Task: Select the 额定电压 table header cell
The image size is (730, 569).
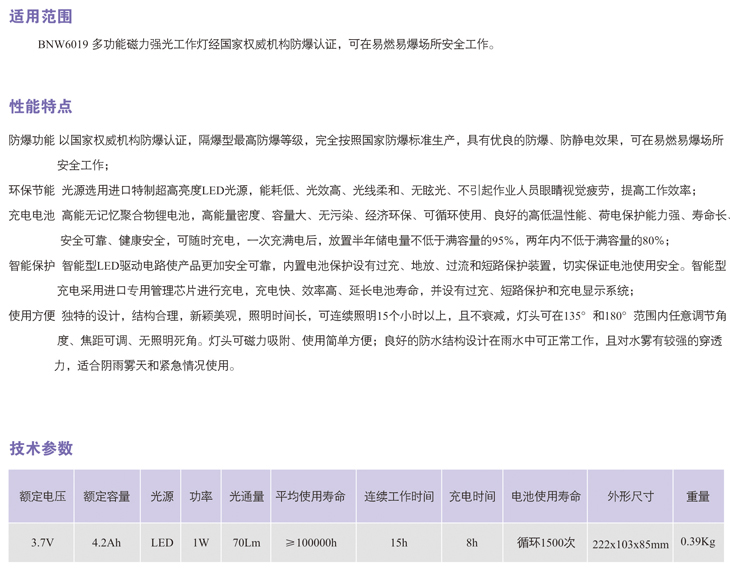Action: tap(42, 496)
